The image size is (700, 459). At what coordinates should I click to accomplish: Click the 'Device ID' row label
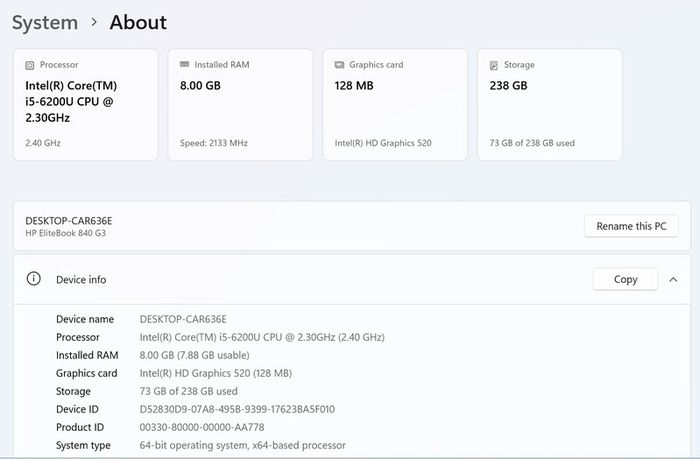(x=77, y=409)
